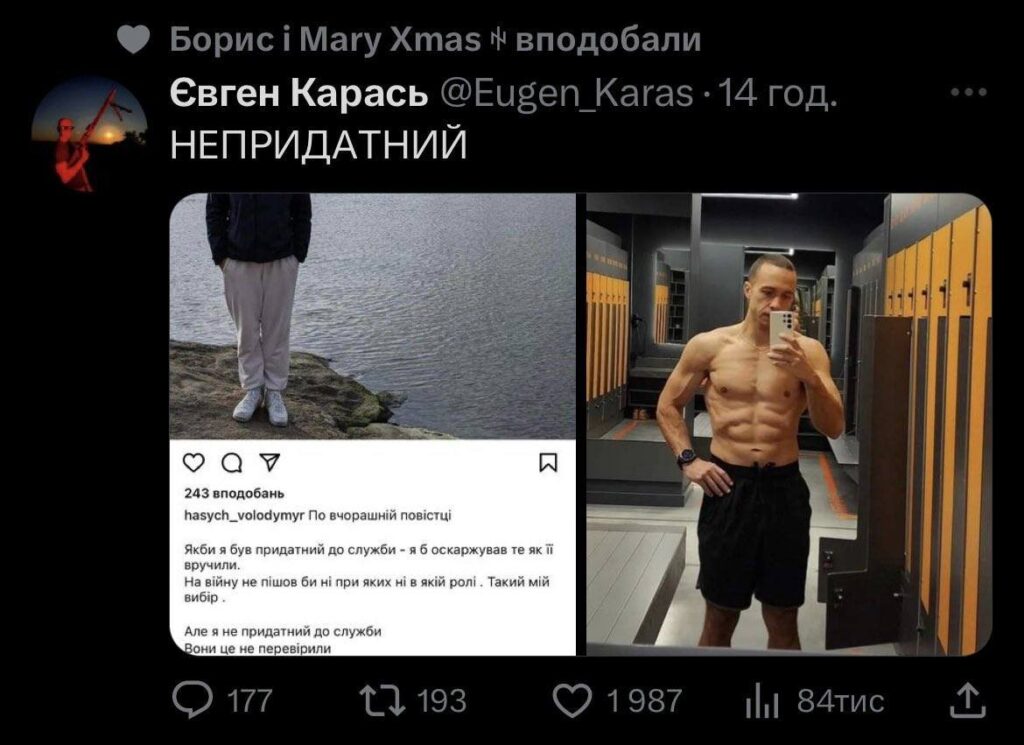Open the left Instagram screenshot image
The width and height of the screenshot is (1024, 745).
373,424
